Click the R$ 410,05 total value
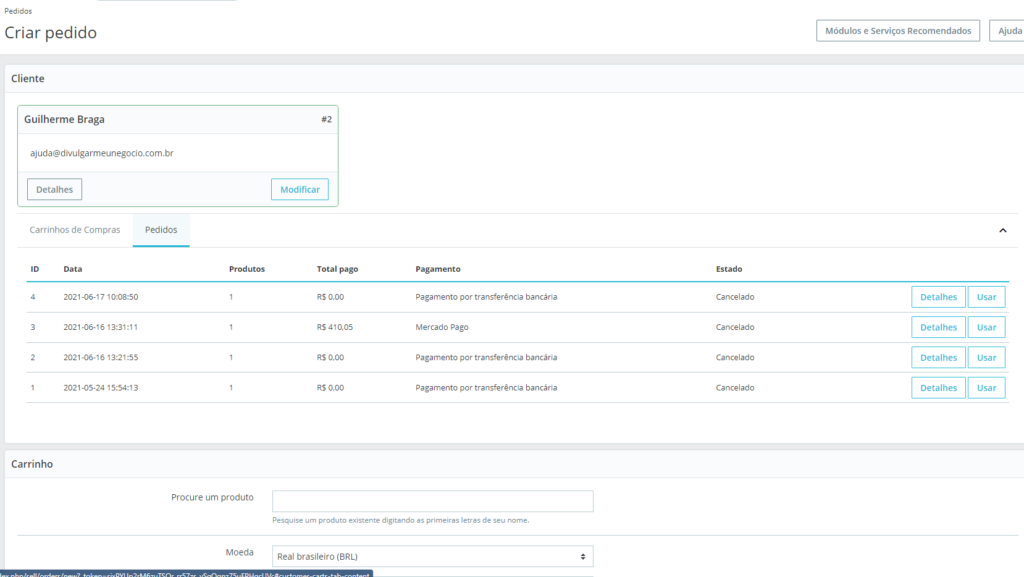The height and width of the screenshot is (577, 1024). [335, 327]
